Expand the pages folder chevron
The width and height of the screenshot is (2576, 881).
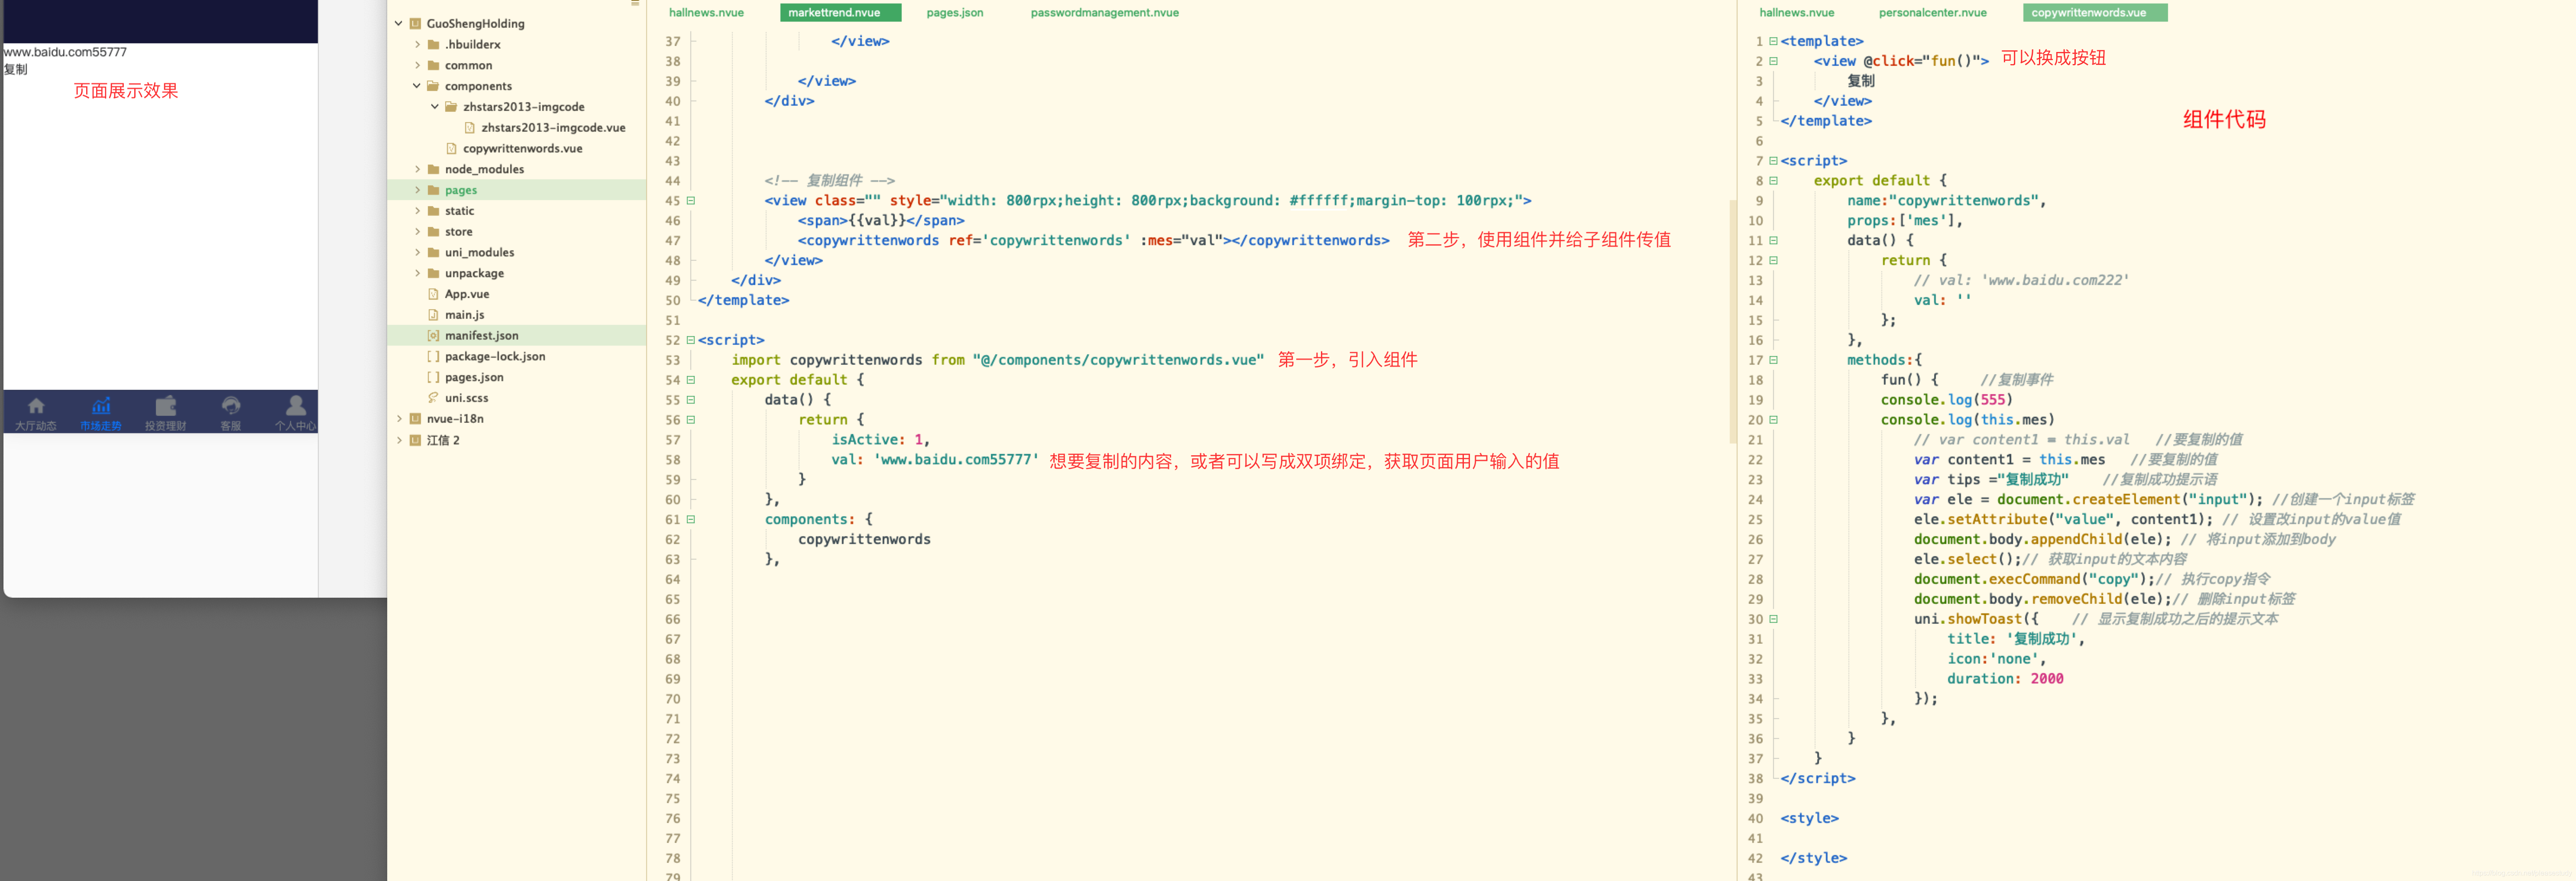click(x=417, y=190)
